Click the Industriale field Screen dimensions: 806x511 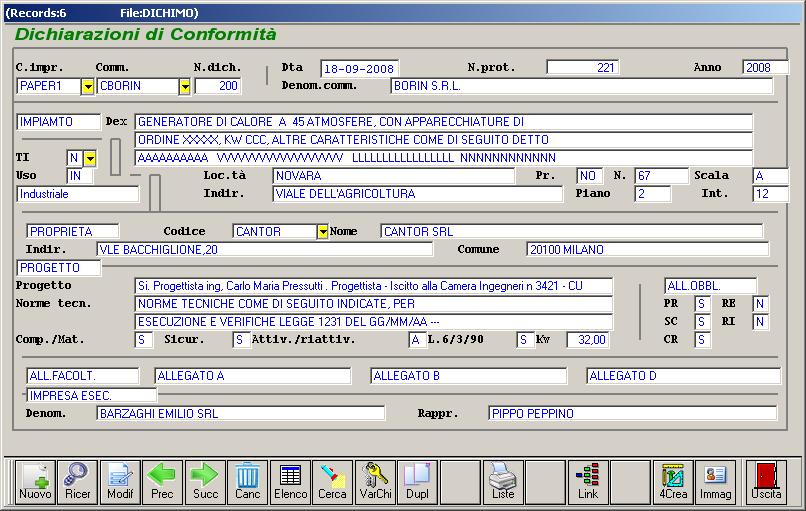[78, 194]
